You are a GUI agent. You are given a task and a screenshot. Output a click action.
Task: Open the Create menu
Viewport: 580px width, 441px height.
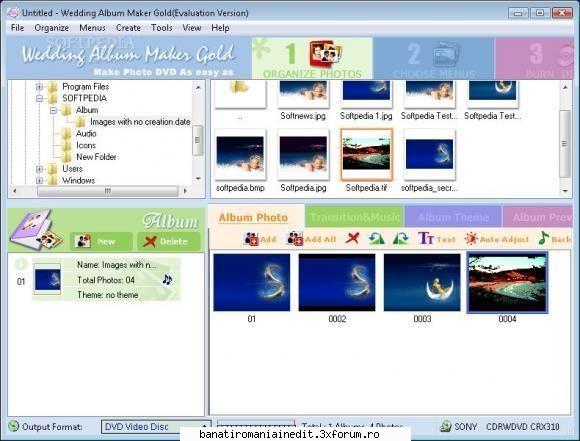pyautogui.click(x=128, y=28)
